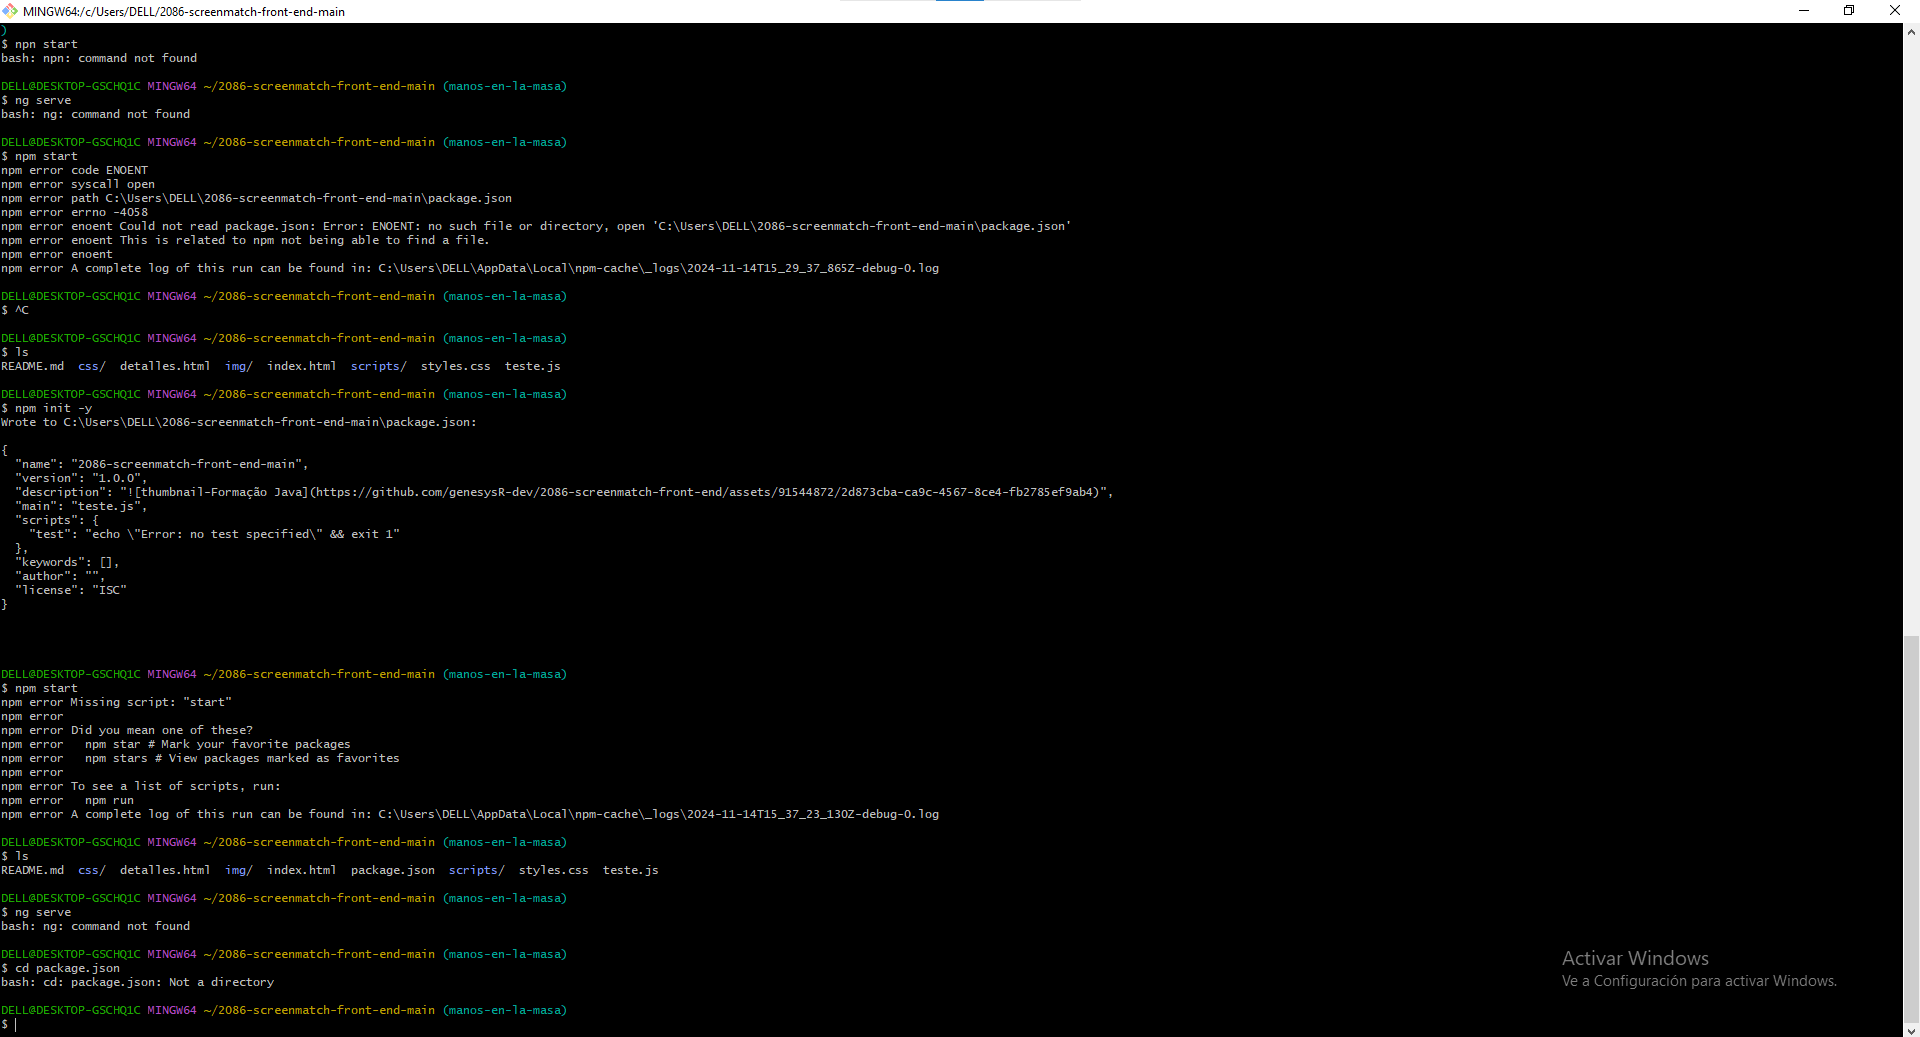Screen dimensions: 1920x1037
Task: Click the github.com URL in description line
Action: tap(703, 492)
